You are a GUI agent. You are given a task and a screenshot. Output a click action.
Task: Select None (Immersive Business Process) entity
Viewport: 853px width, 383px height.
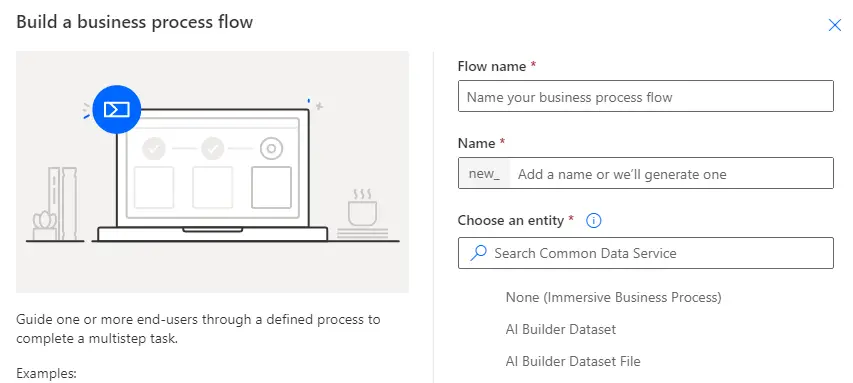tap(614, 298)
